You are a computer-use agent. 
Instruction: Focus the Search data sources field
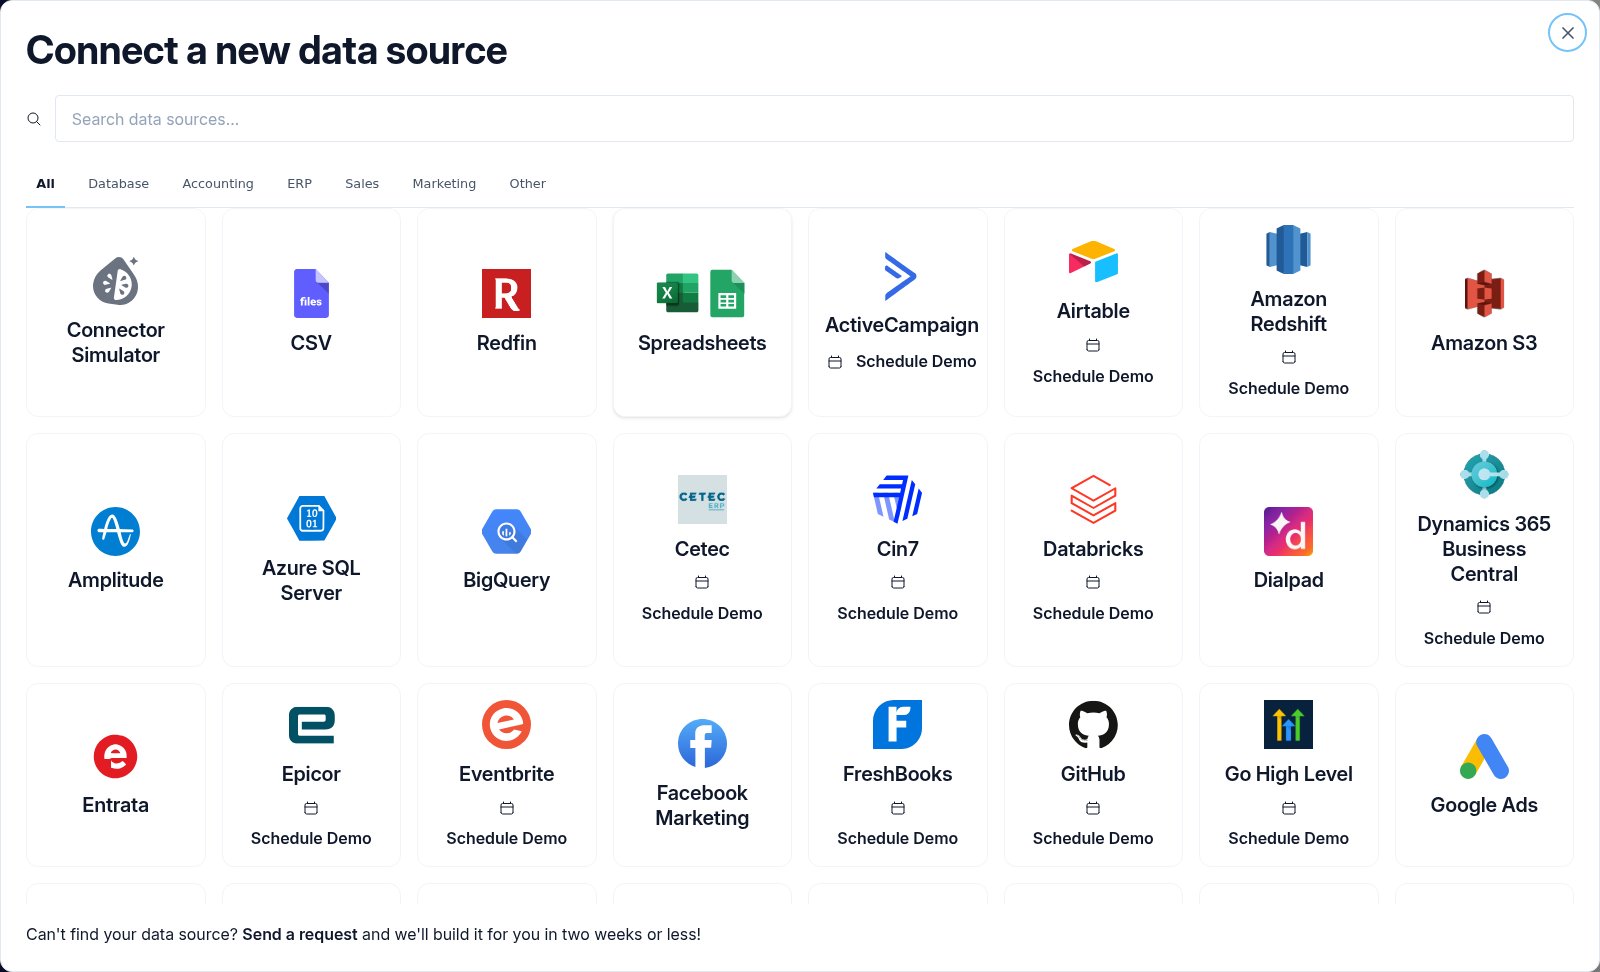814,119
